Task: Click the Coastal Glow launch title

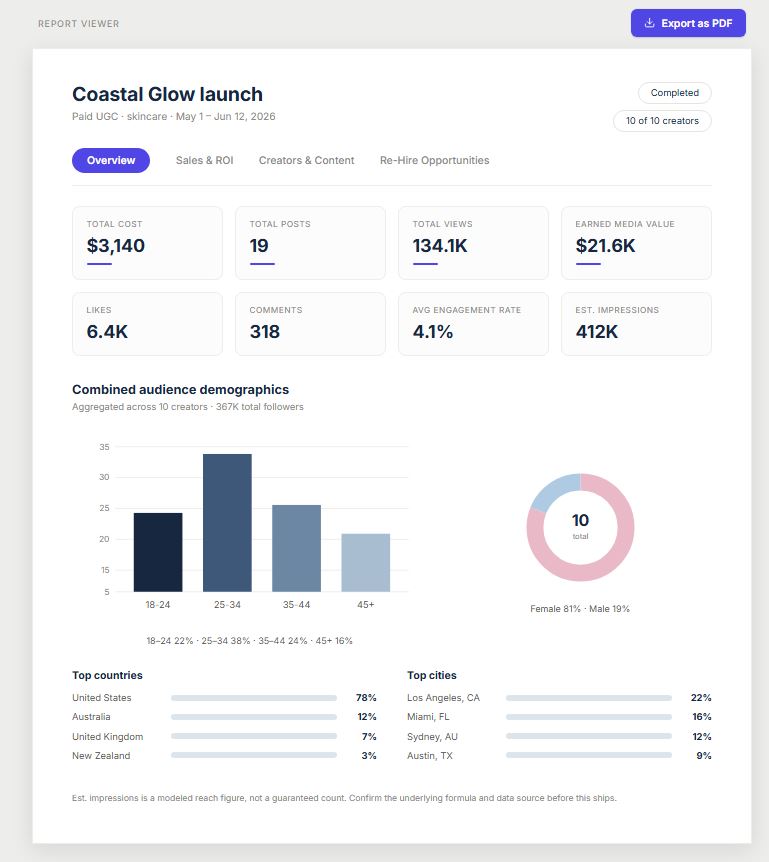Action: click(167, 94)
